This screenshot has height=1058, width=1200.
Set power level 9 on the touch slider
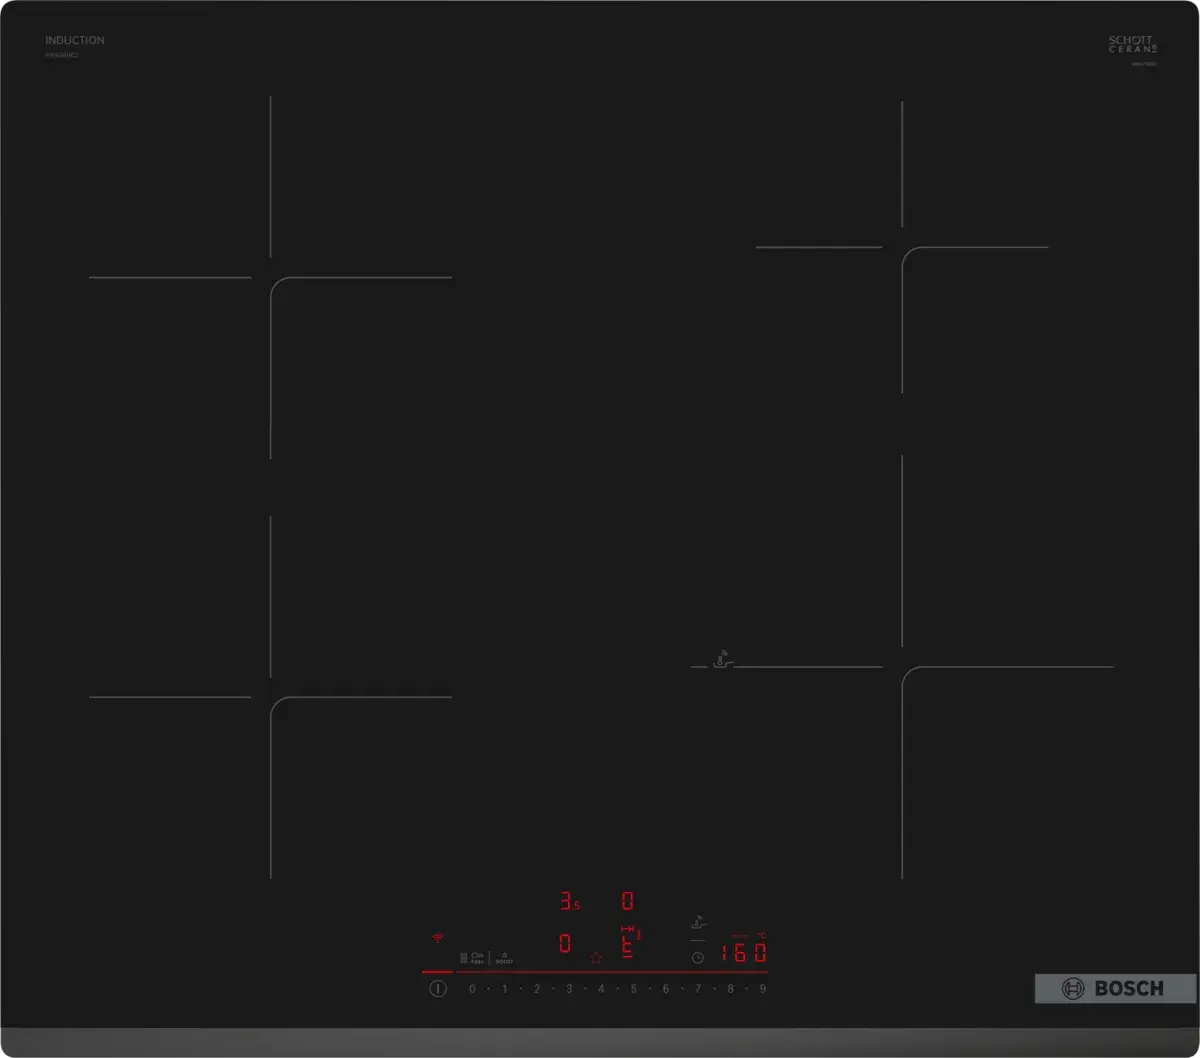pos(762,989)
